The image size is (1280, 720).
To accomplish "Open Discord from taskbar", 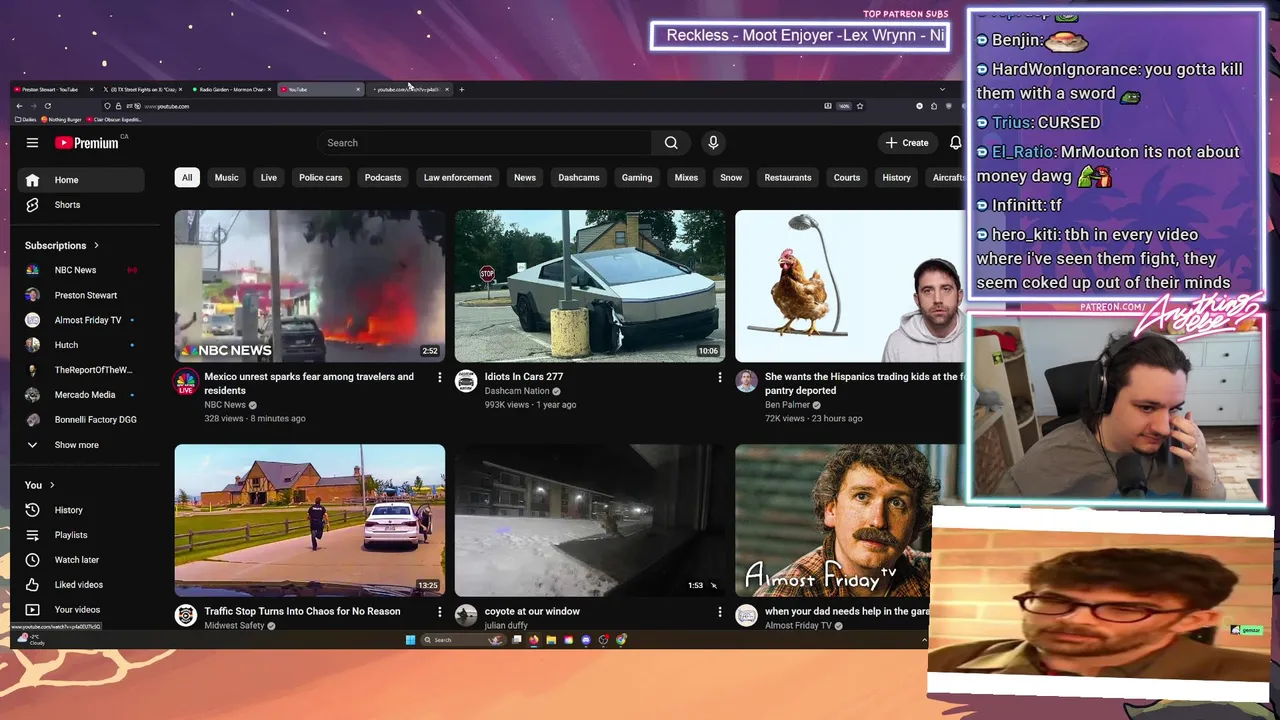I will pyautogui.click(x=586, y=640).
